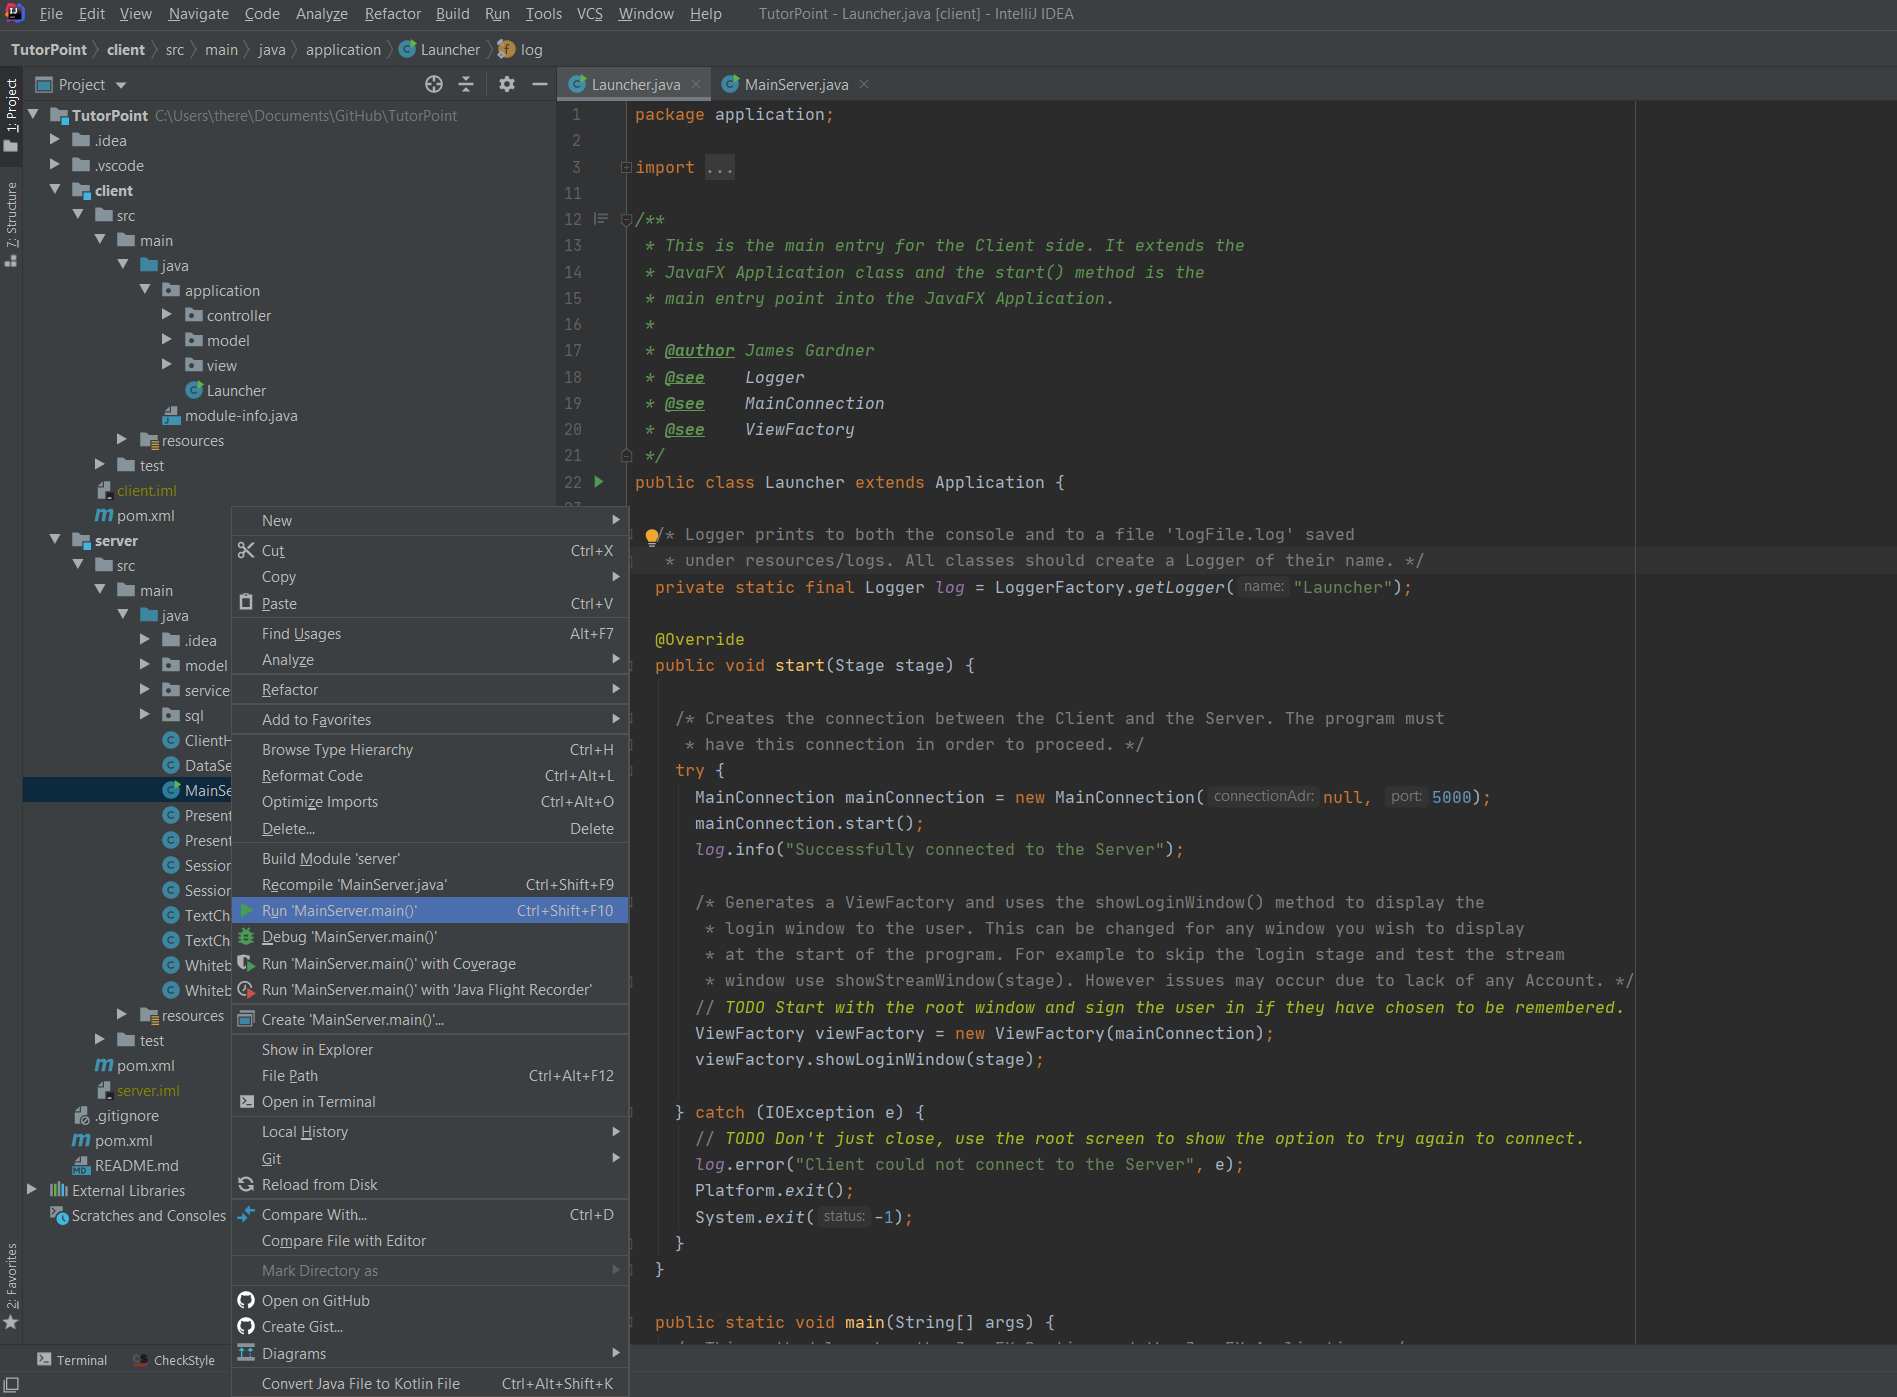
Task: Close the MainServer.java tab
Action: click(x=864, y=84)
